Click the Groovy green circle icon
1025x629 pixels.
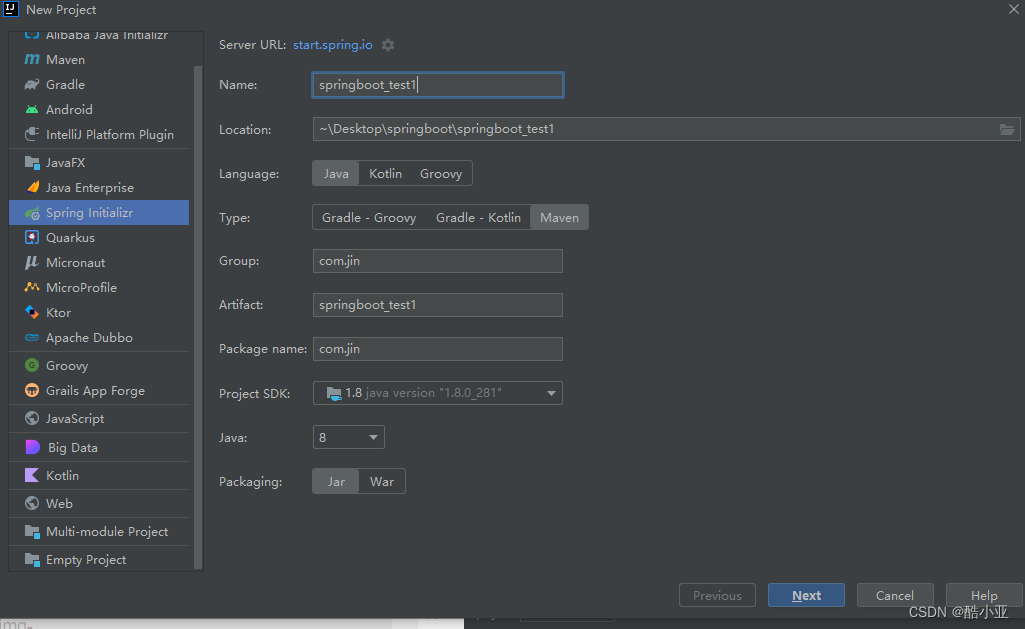[x=31, y=365]
